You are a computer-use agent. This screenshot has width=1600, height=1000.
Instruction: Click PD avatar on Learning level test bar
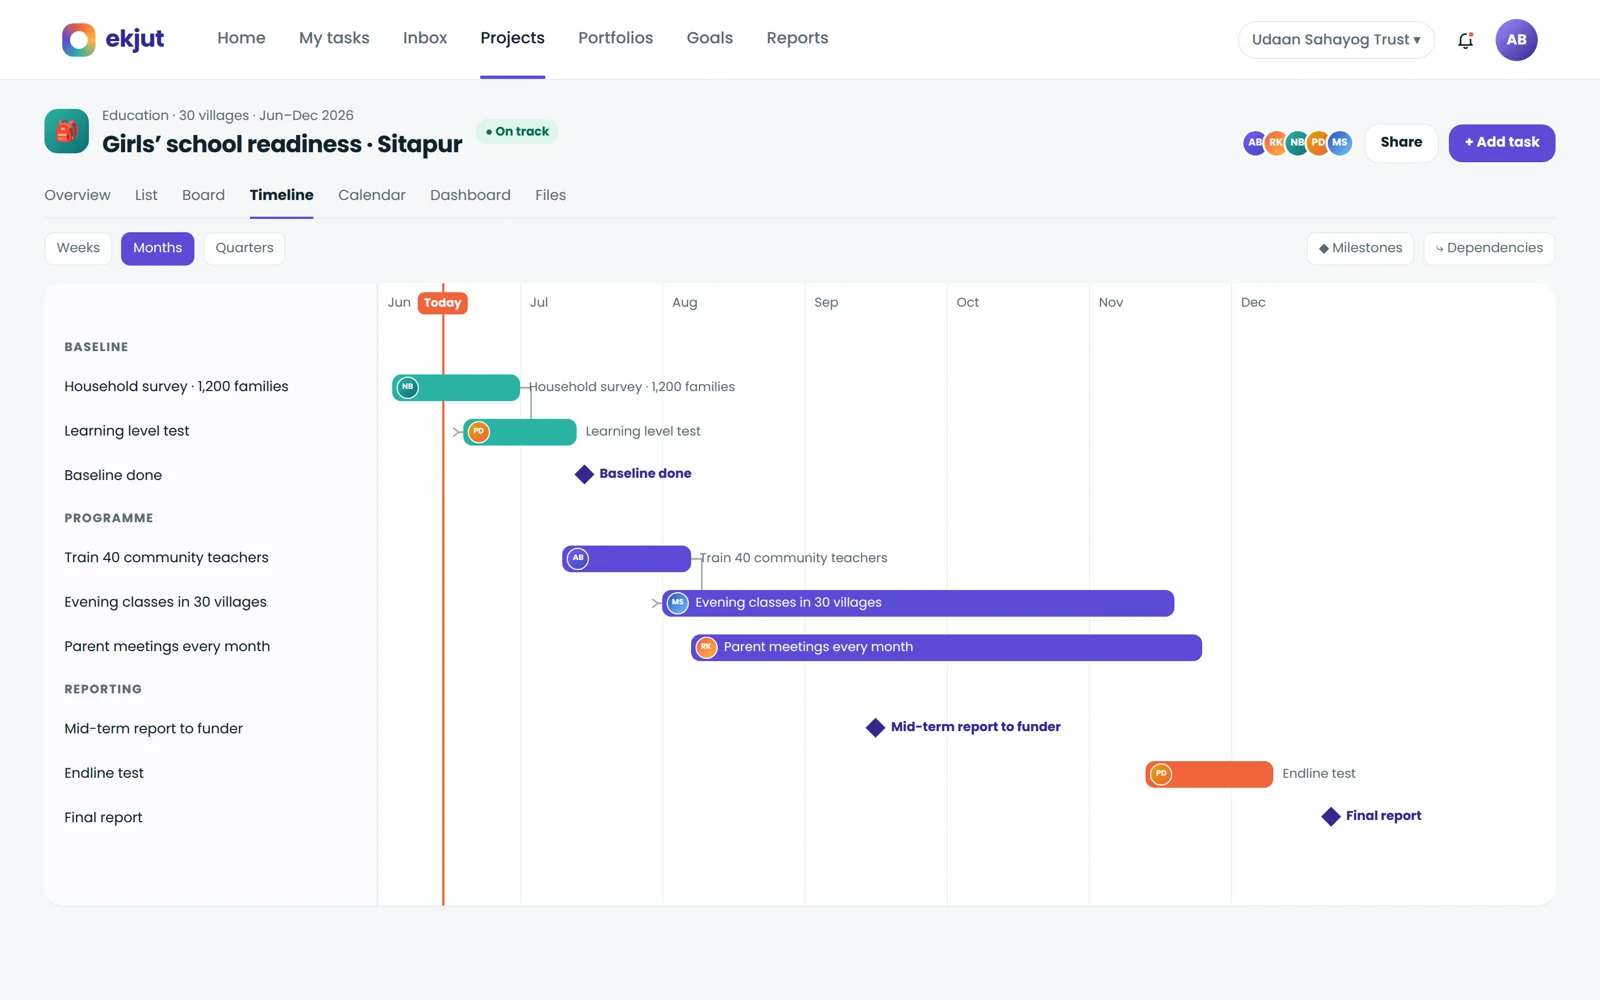click(479, 432)
